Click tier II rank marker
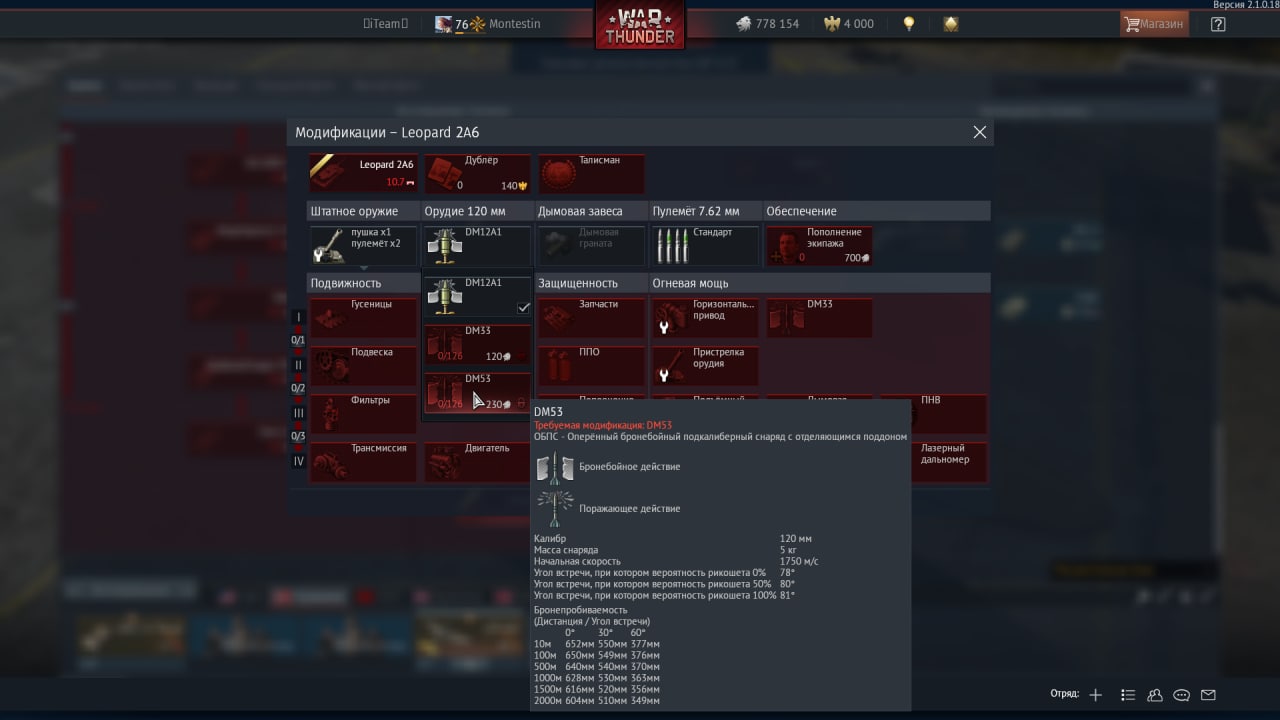 click(x=298, y=365)
